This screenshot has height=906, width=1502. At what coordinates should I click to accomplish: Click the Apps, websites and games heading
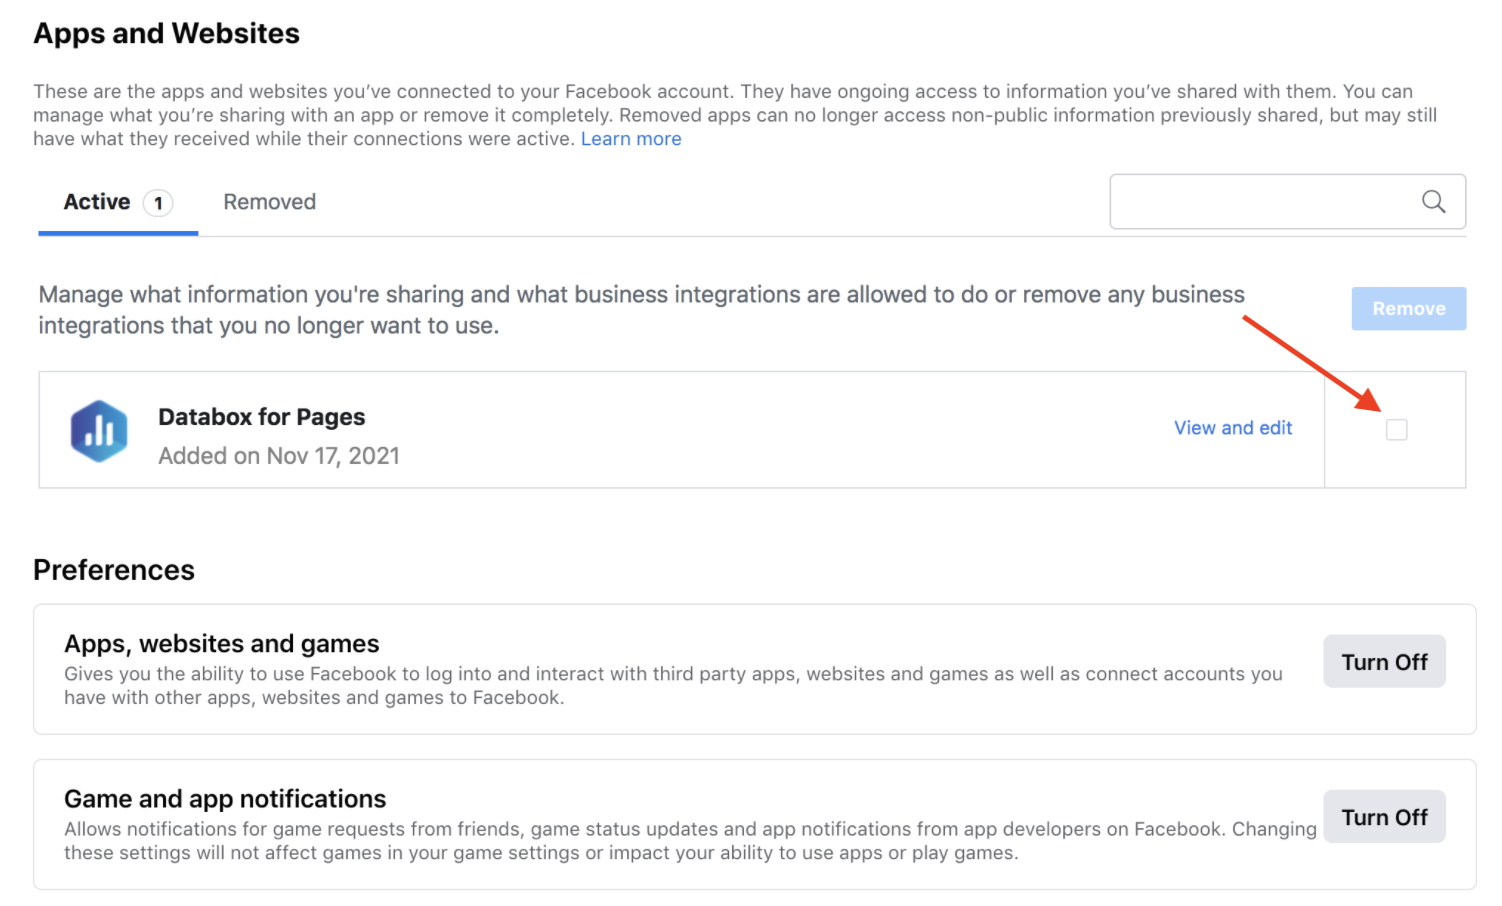tap(222, 643)
